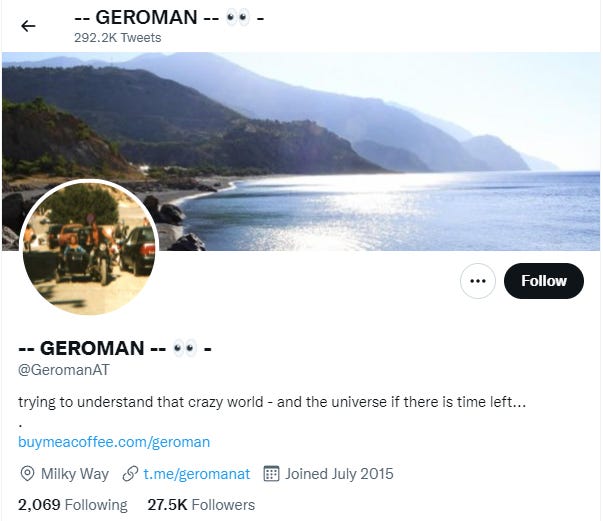
Task: Open the three-dots more options button
Action: tap(478, 281)
